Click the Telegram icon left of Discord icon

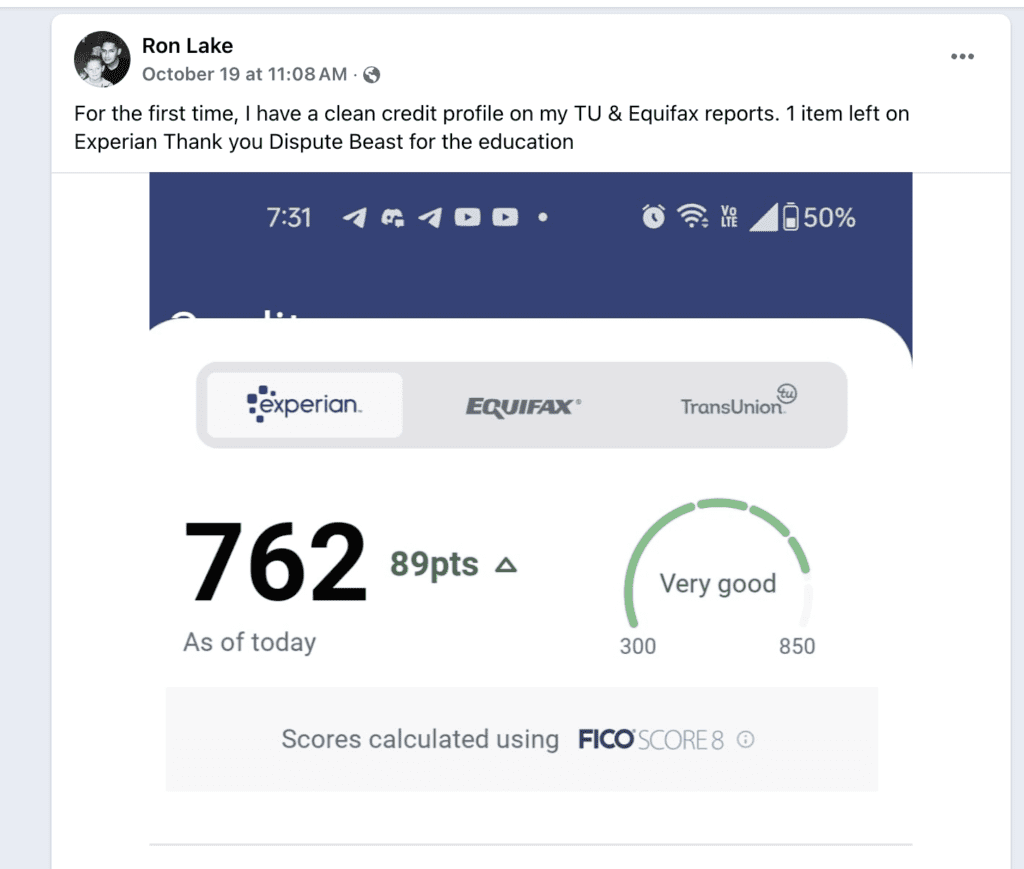[354, 218]
